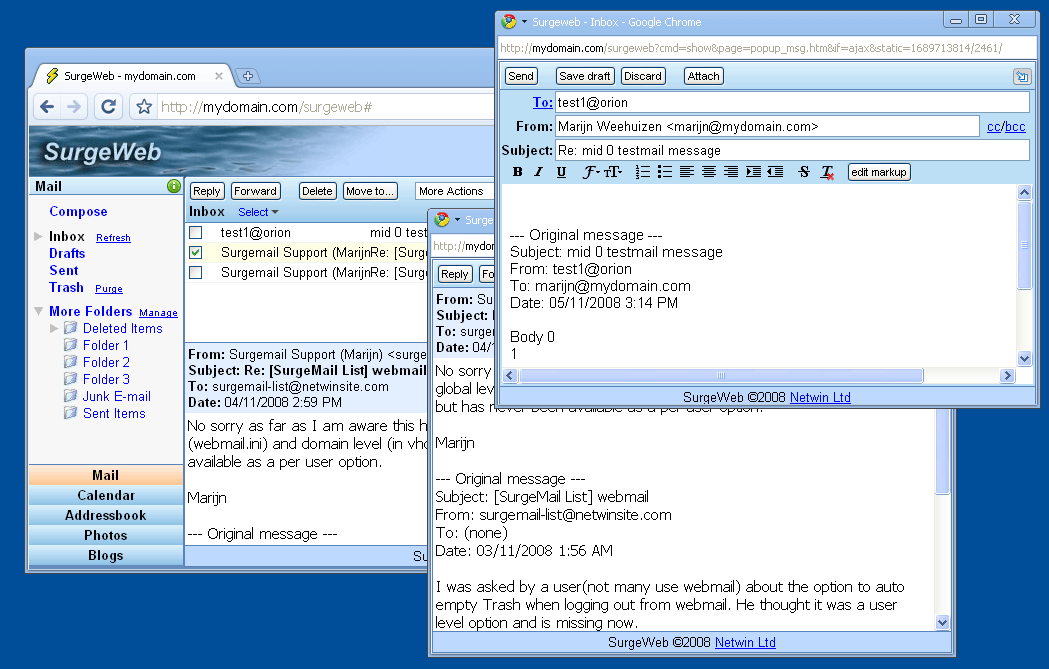1049x669 pixels.
Task: Uncheck the selected Surgemail Support message
Action: 196,252
